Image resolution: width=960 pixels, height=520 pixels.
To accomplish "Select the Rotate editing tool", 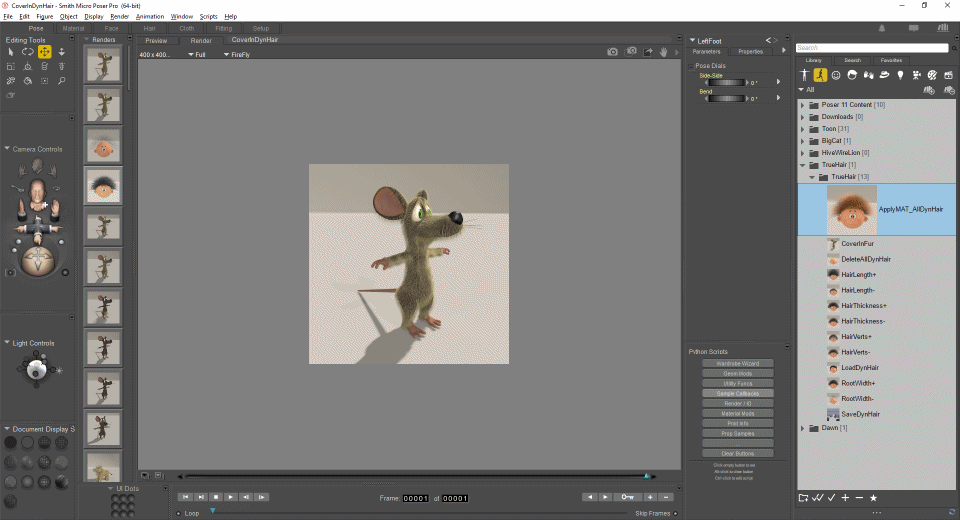I will click(28, 52).
